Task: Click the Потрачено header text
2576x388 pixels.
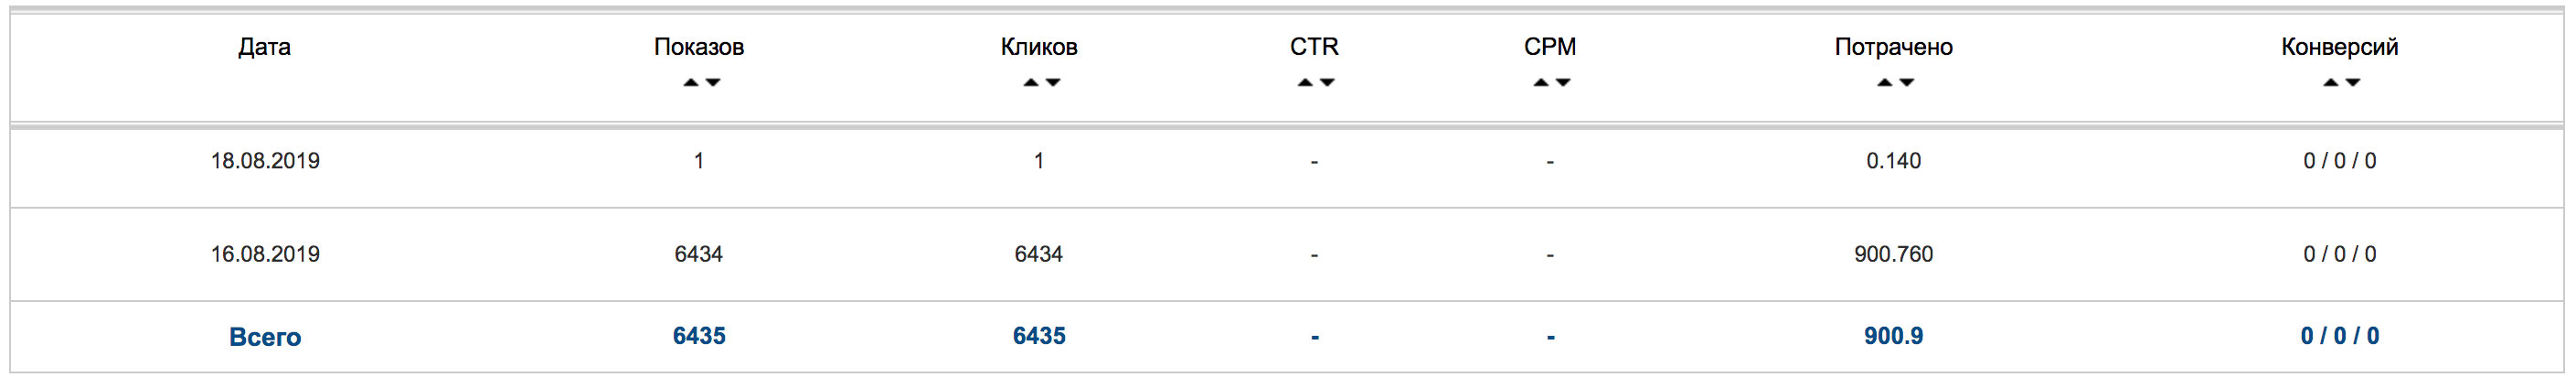Action: coord(1893,47)
